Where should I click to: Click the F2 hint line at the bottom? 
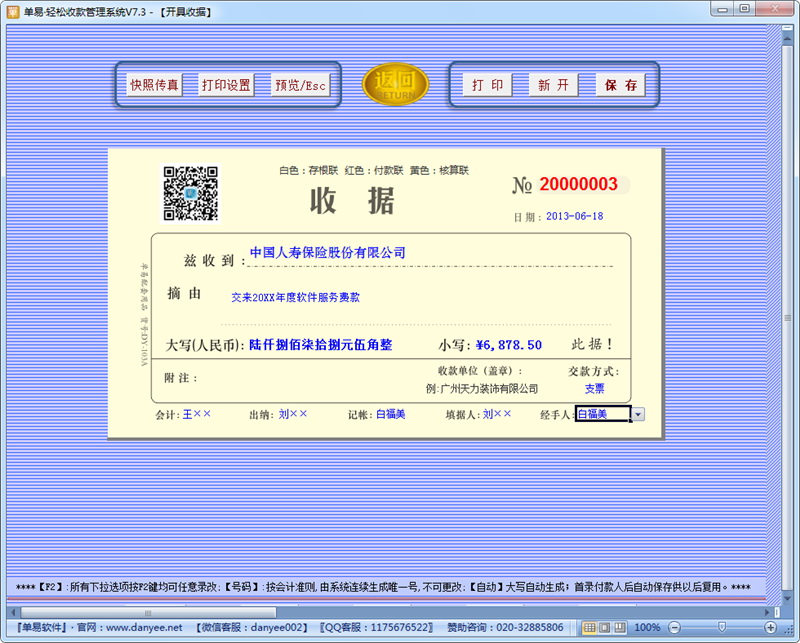point(383,587)
